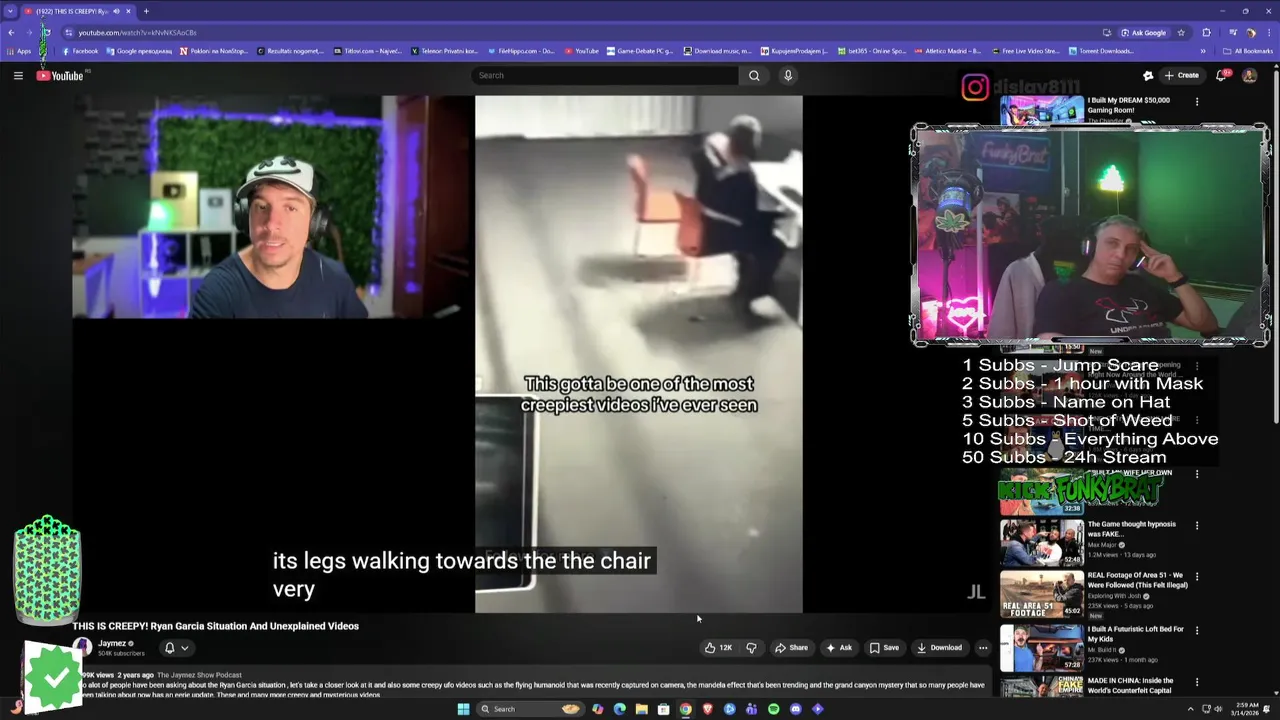Open the Torrent Downloads bookmark
The image size is (1280, 720).
tap(1101, 51)
